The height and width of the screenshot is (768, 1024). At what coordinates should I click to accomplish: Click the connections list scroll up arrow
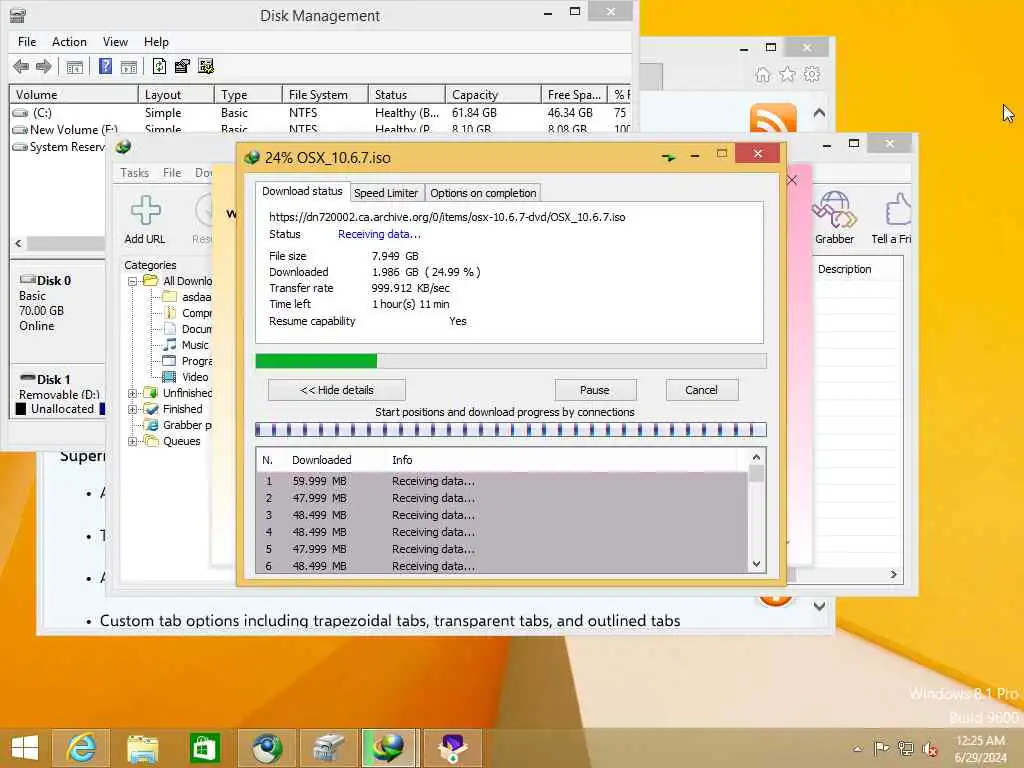coord(756,458)
